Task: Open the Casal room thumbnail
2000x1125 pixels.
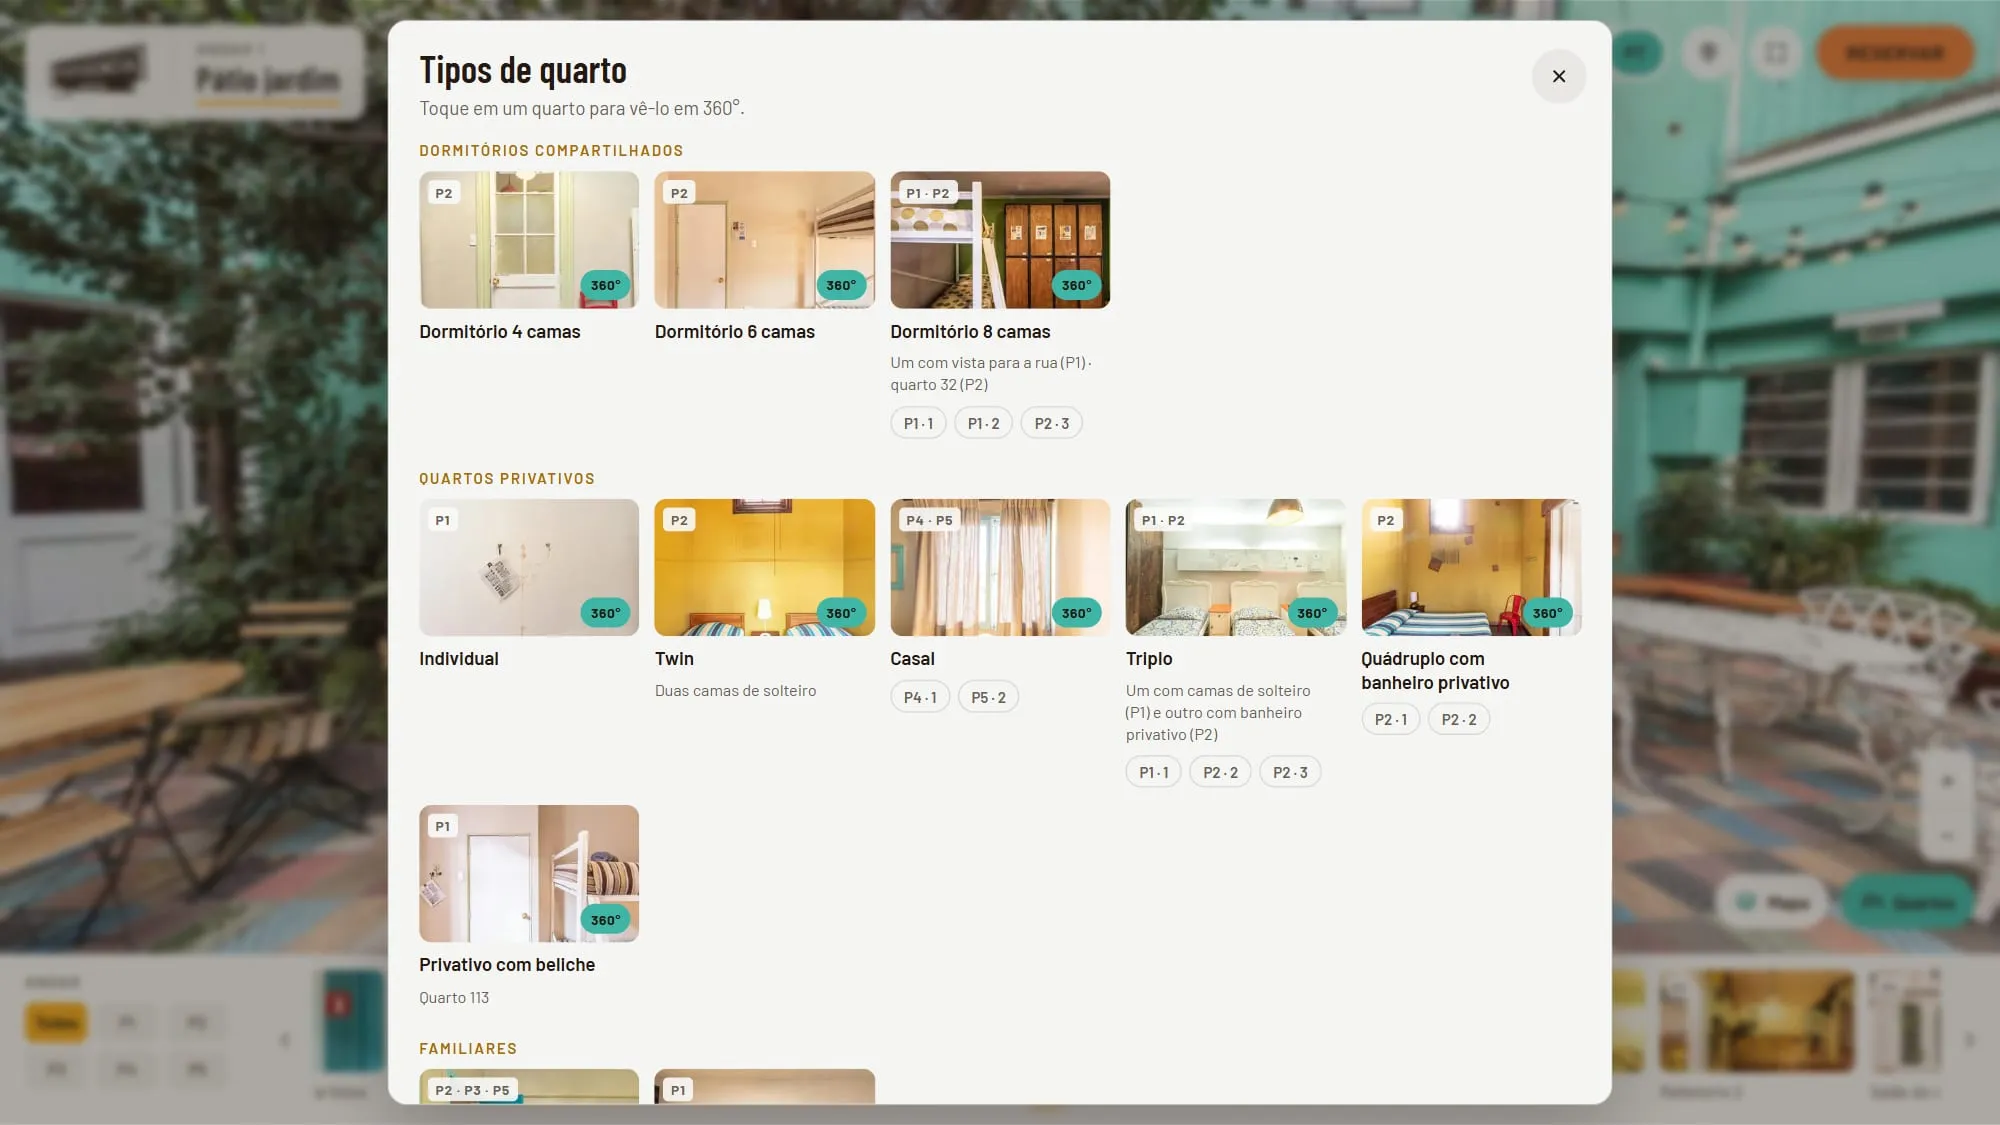Action: tap(1000, 567)
